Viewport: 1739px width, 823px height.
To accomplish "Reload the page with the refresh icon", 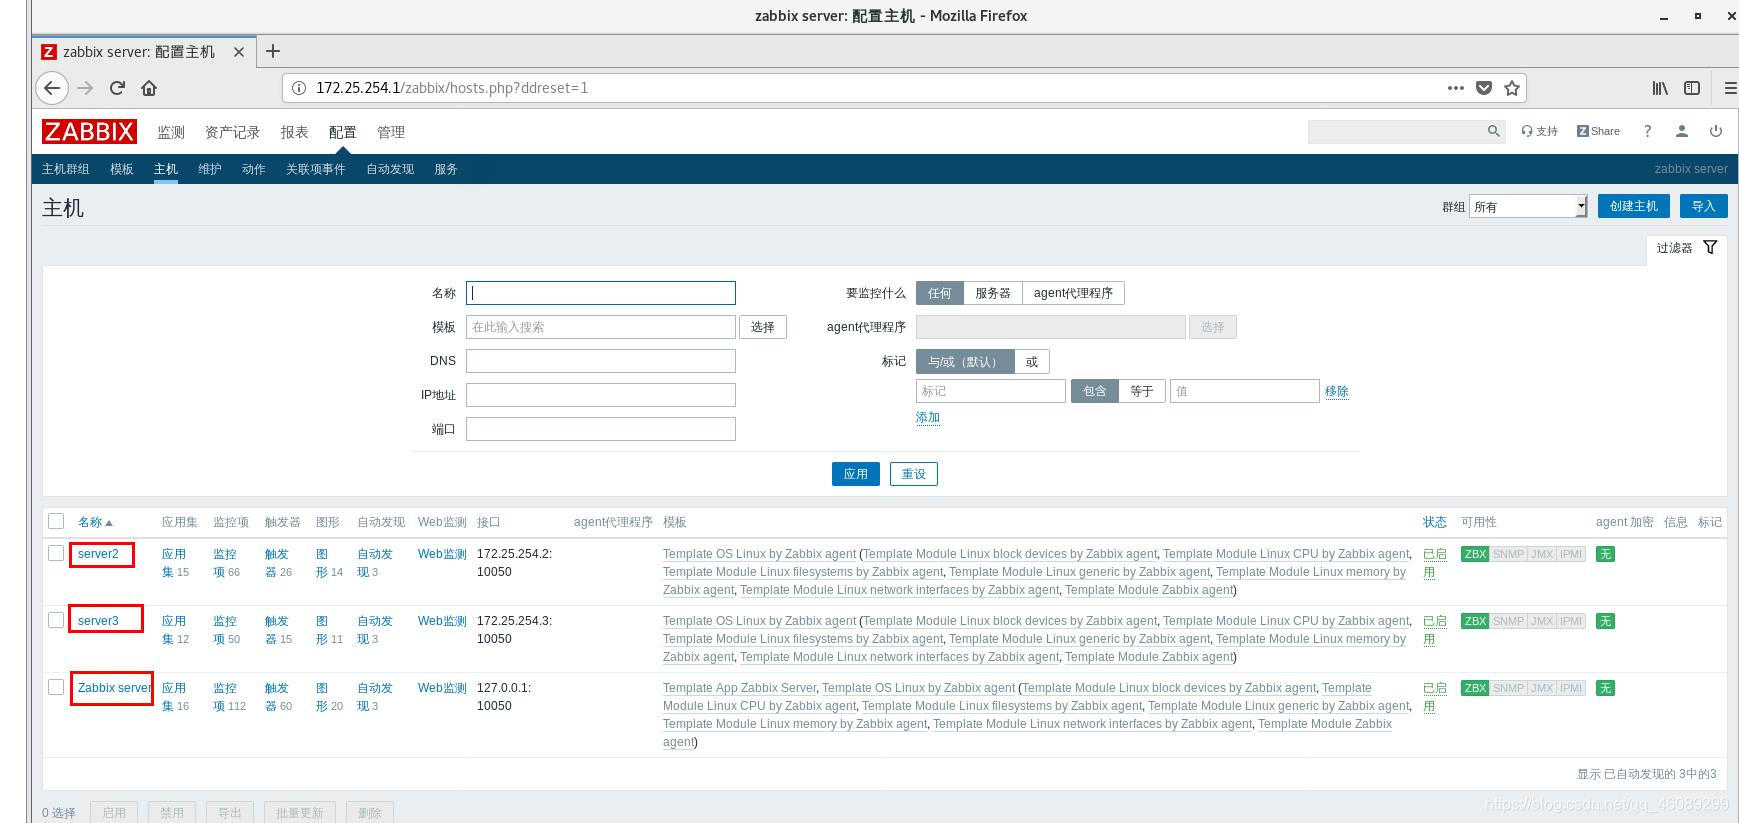I will 117,88.
